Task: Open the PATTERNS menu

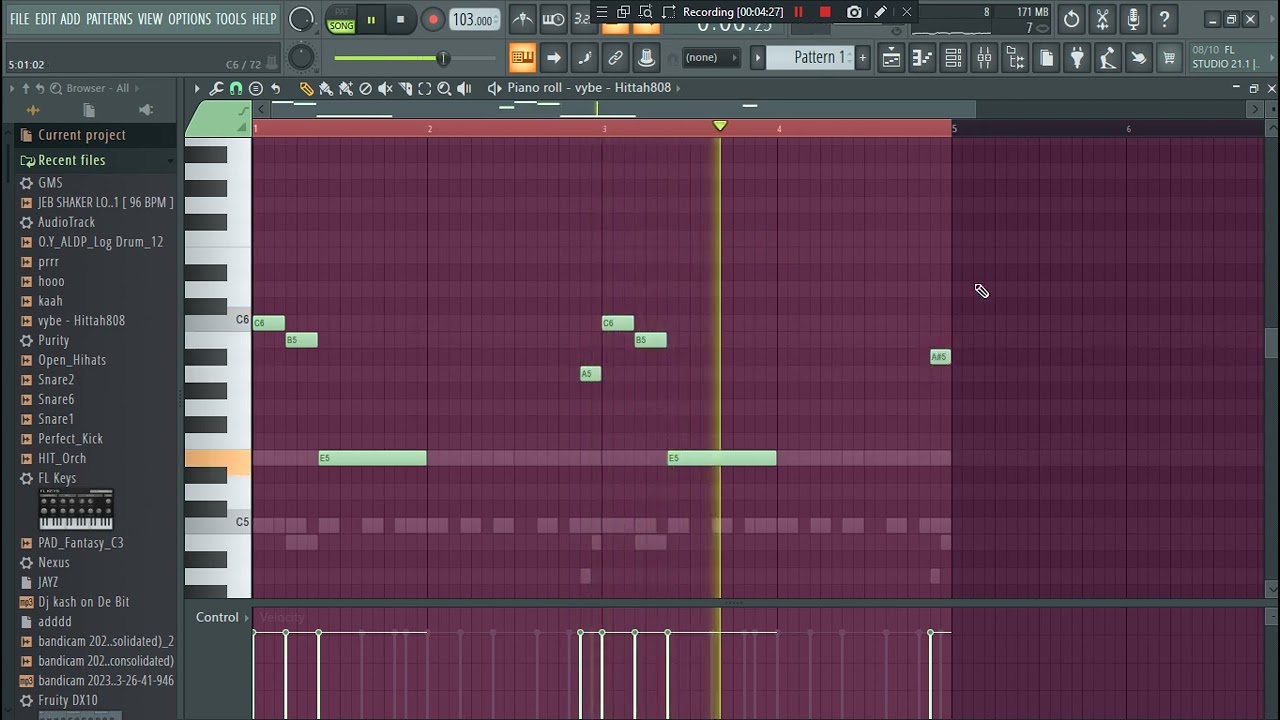Action: pos(109,19)
